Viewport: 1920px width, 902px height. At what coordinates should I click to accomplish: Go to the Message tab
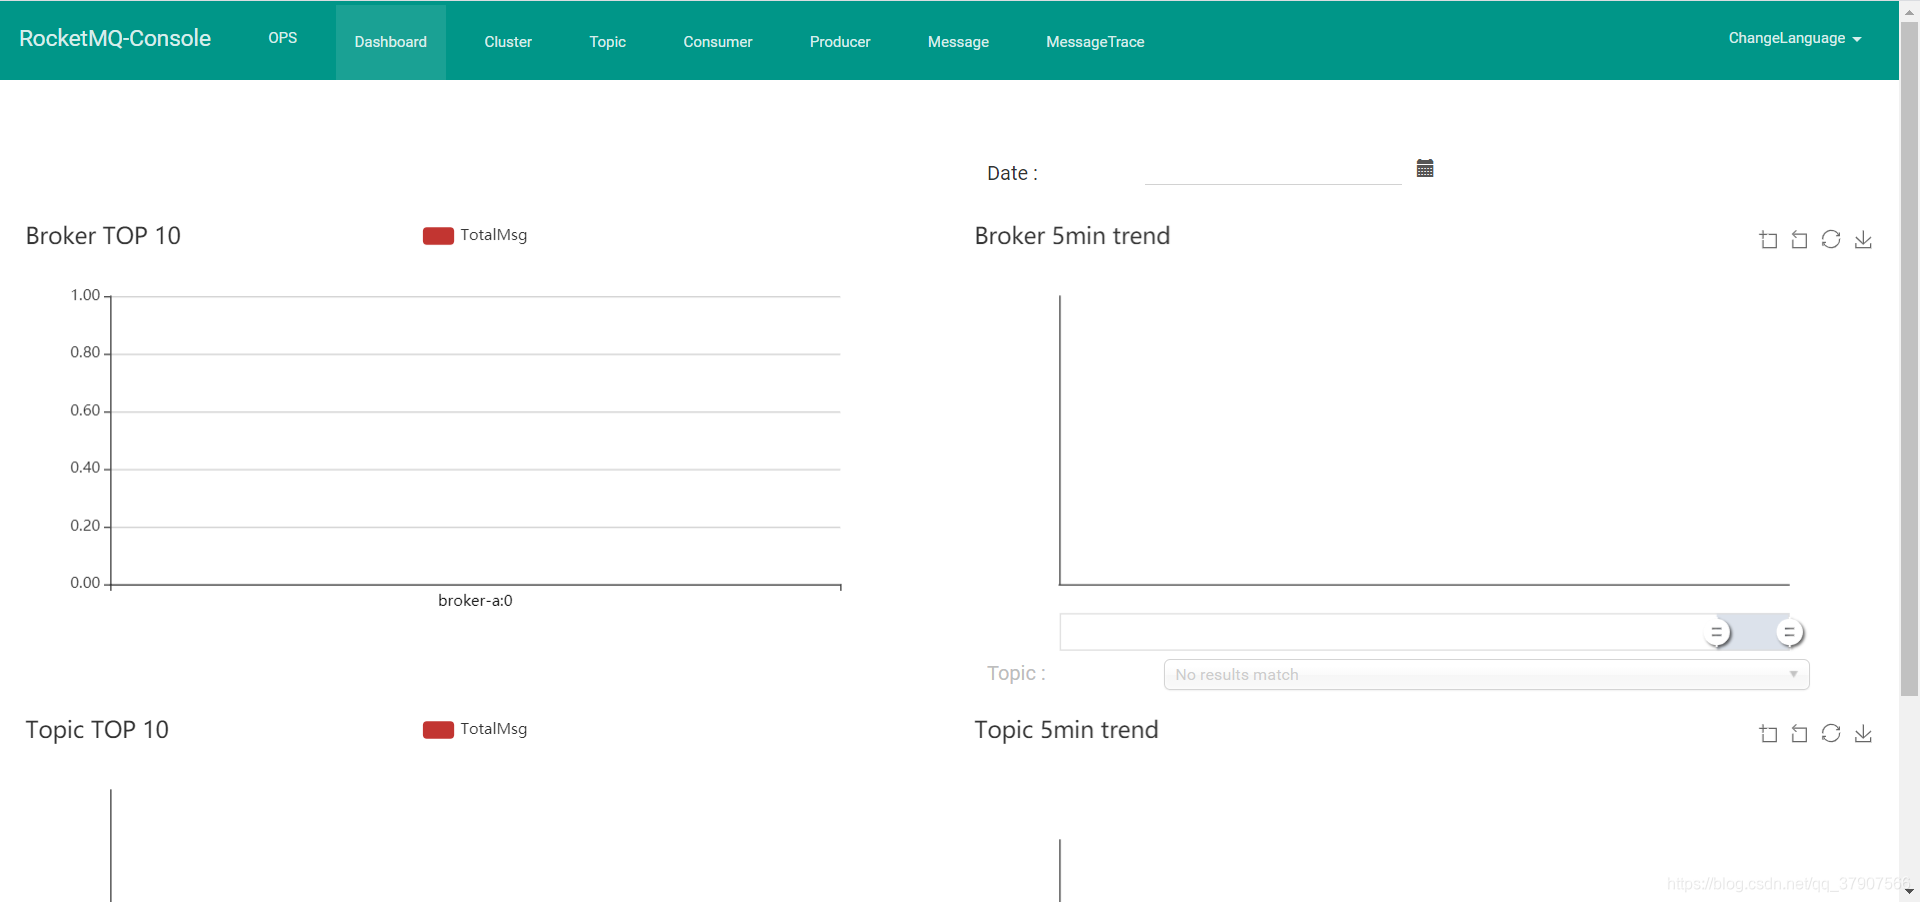click(x=958, y=42)
